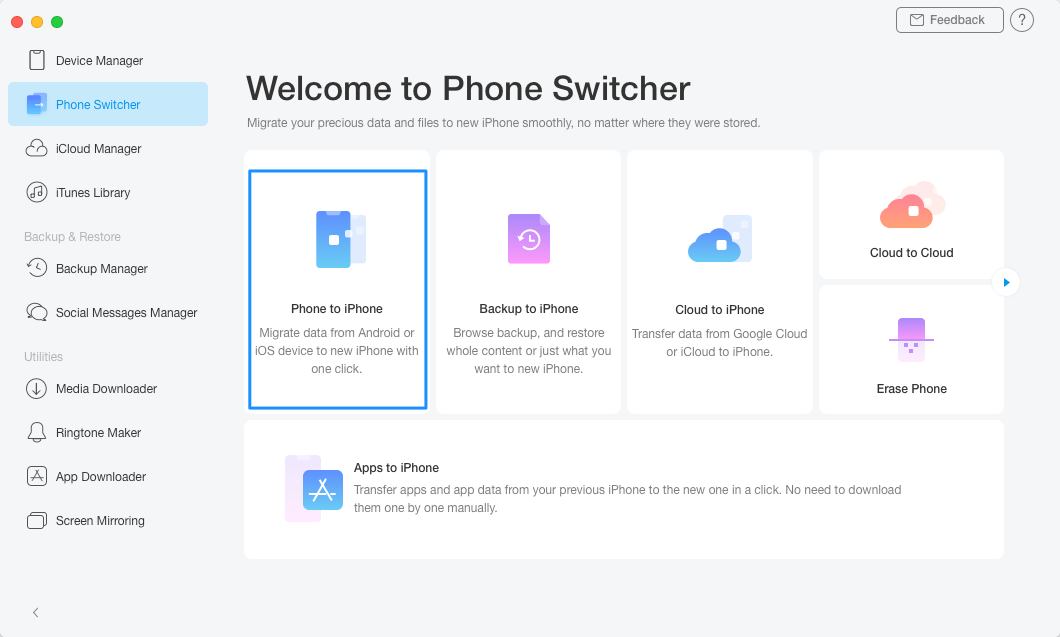
Task: Select the Cloud to Cloud label
Action: 911,252
